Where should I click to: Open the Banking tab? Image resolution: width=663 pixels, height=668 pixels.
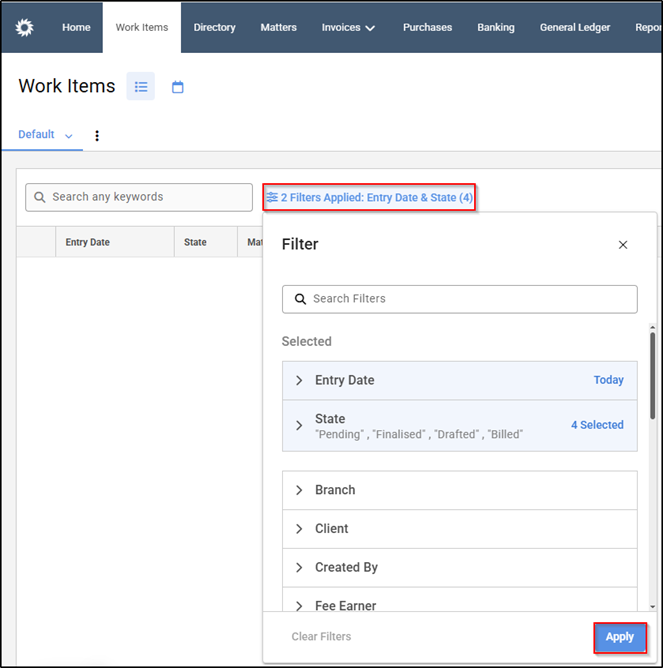[496, 27]
